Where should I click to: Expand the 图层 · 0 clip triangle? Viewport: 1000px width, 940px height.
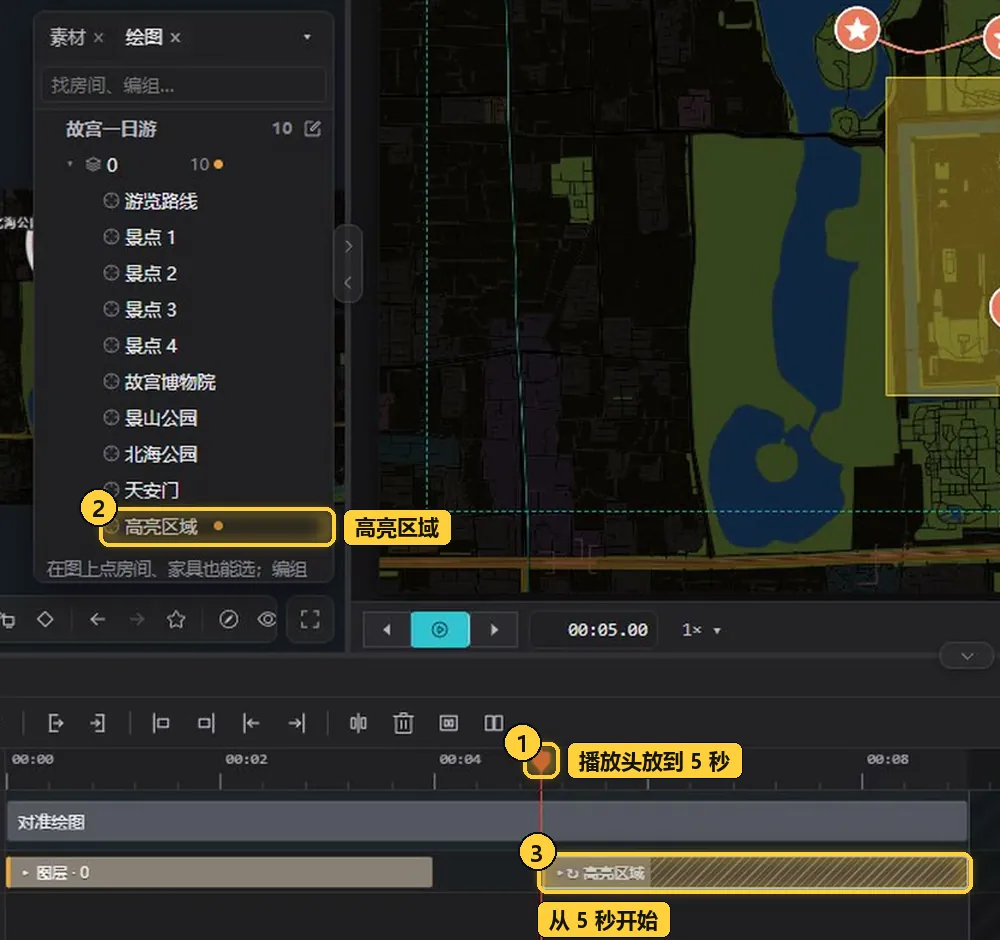(x=26, y=873)
